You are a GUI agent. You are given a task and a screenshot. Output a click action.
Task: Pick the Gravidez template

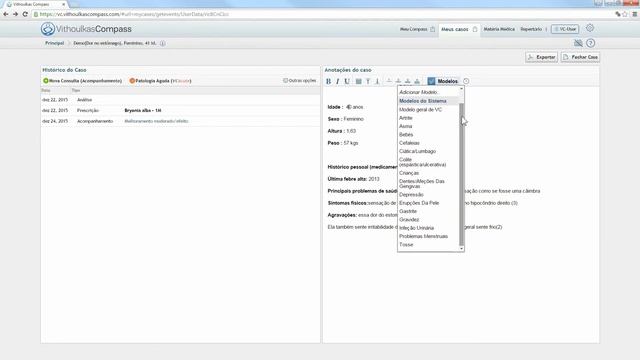pos(409,220)
